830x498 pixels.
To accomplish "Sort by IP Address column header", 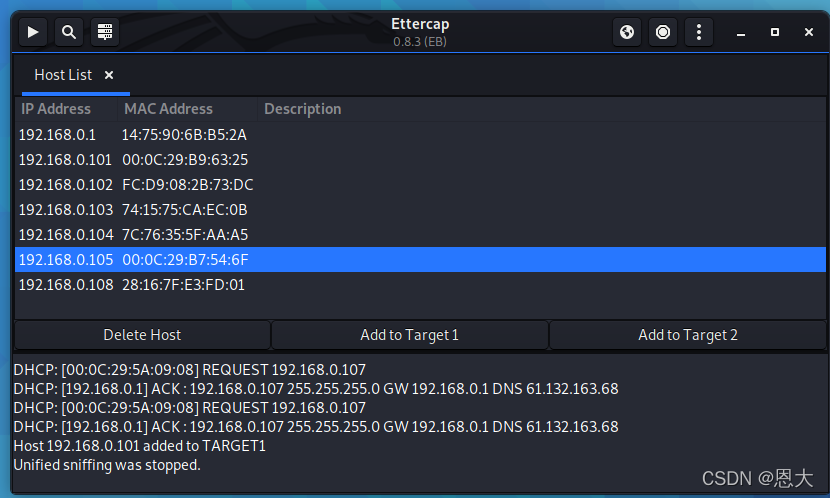I will click(x=57, y=109).
